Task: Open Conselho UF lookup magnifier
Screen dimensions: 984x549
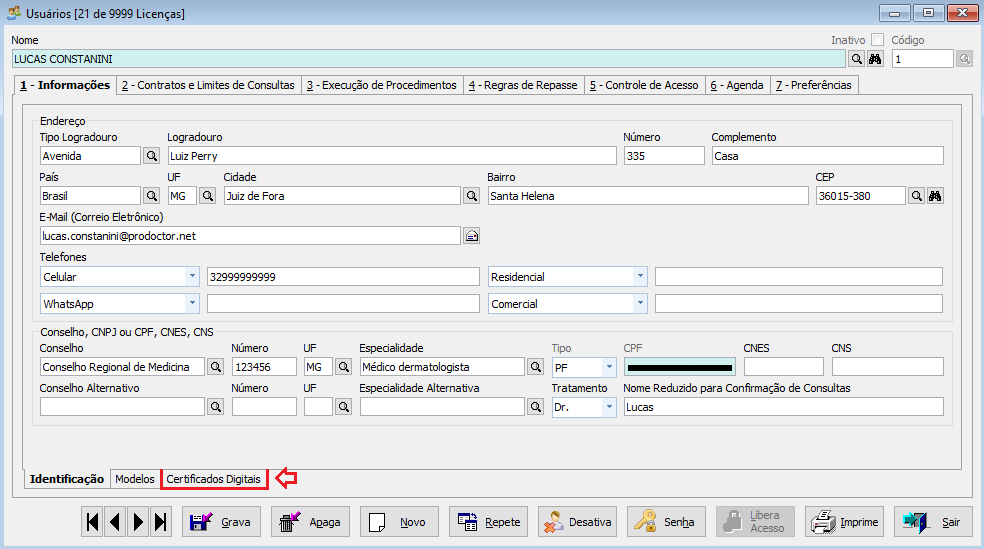Action: pyautogui.click(x=343, y=367)
